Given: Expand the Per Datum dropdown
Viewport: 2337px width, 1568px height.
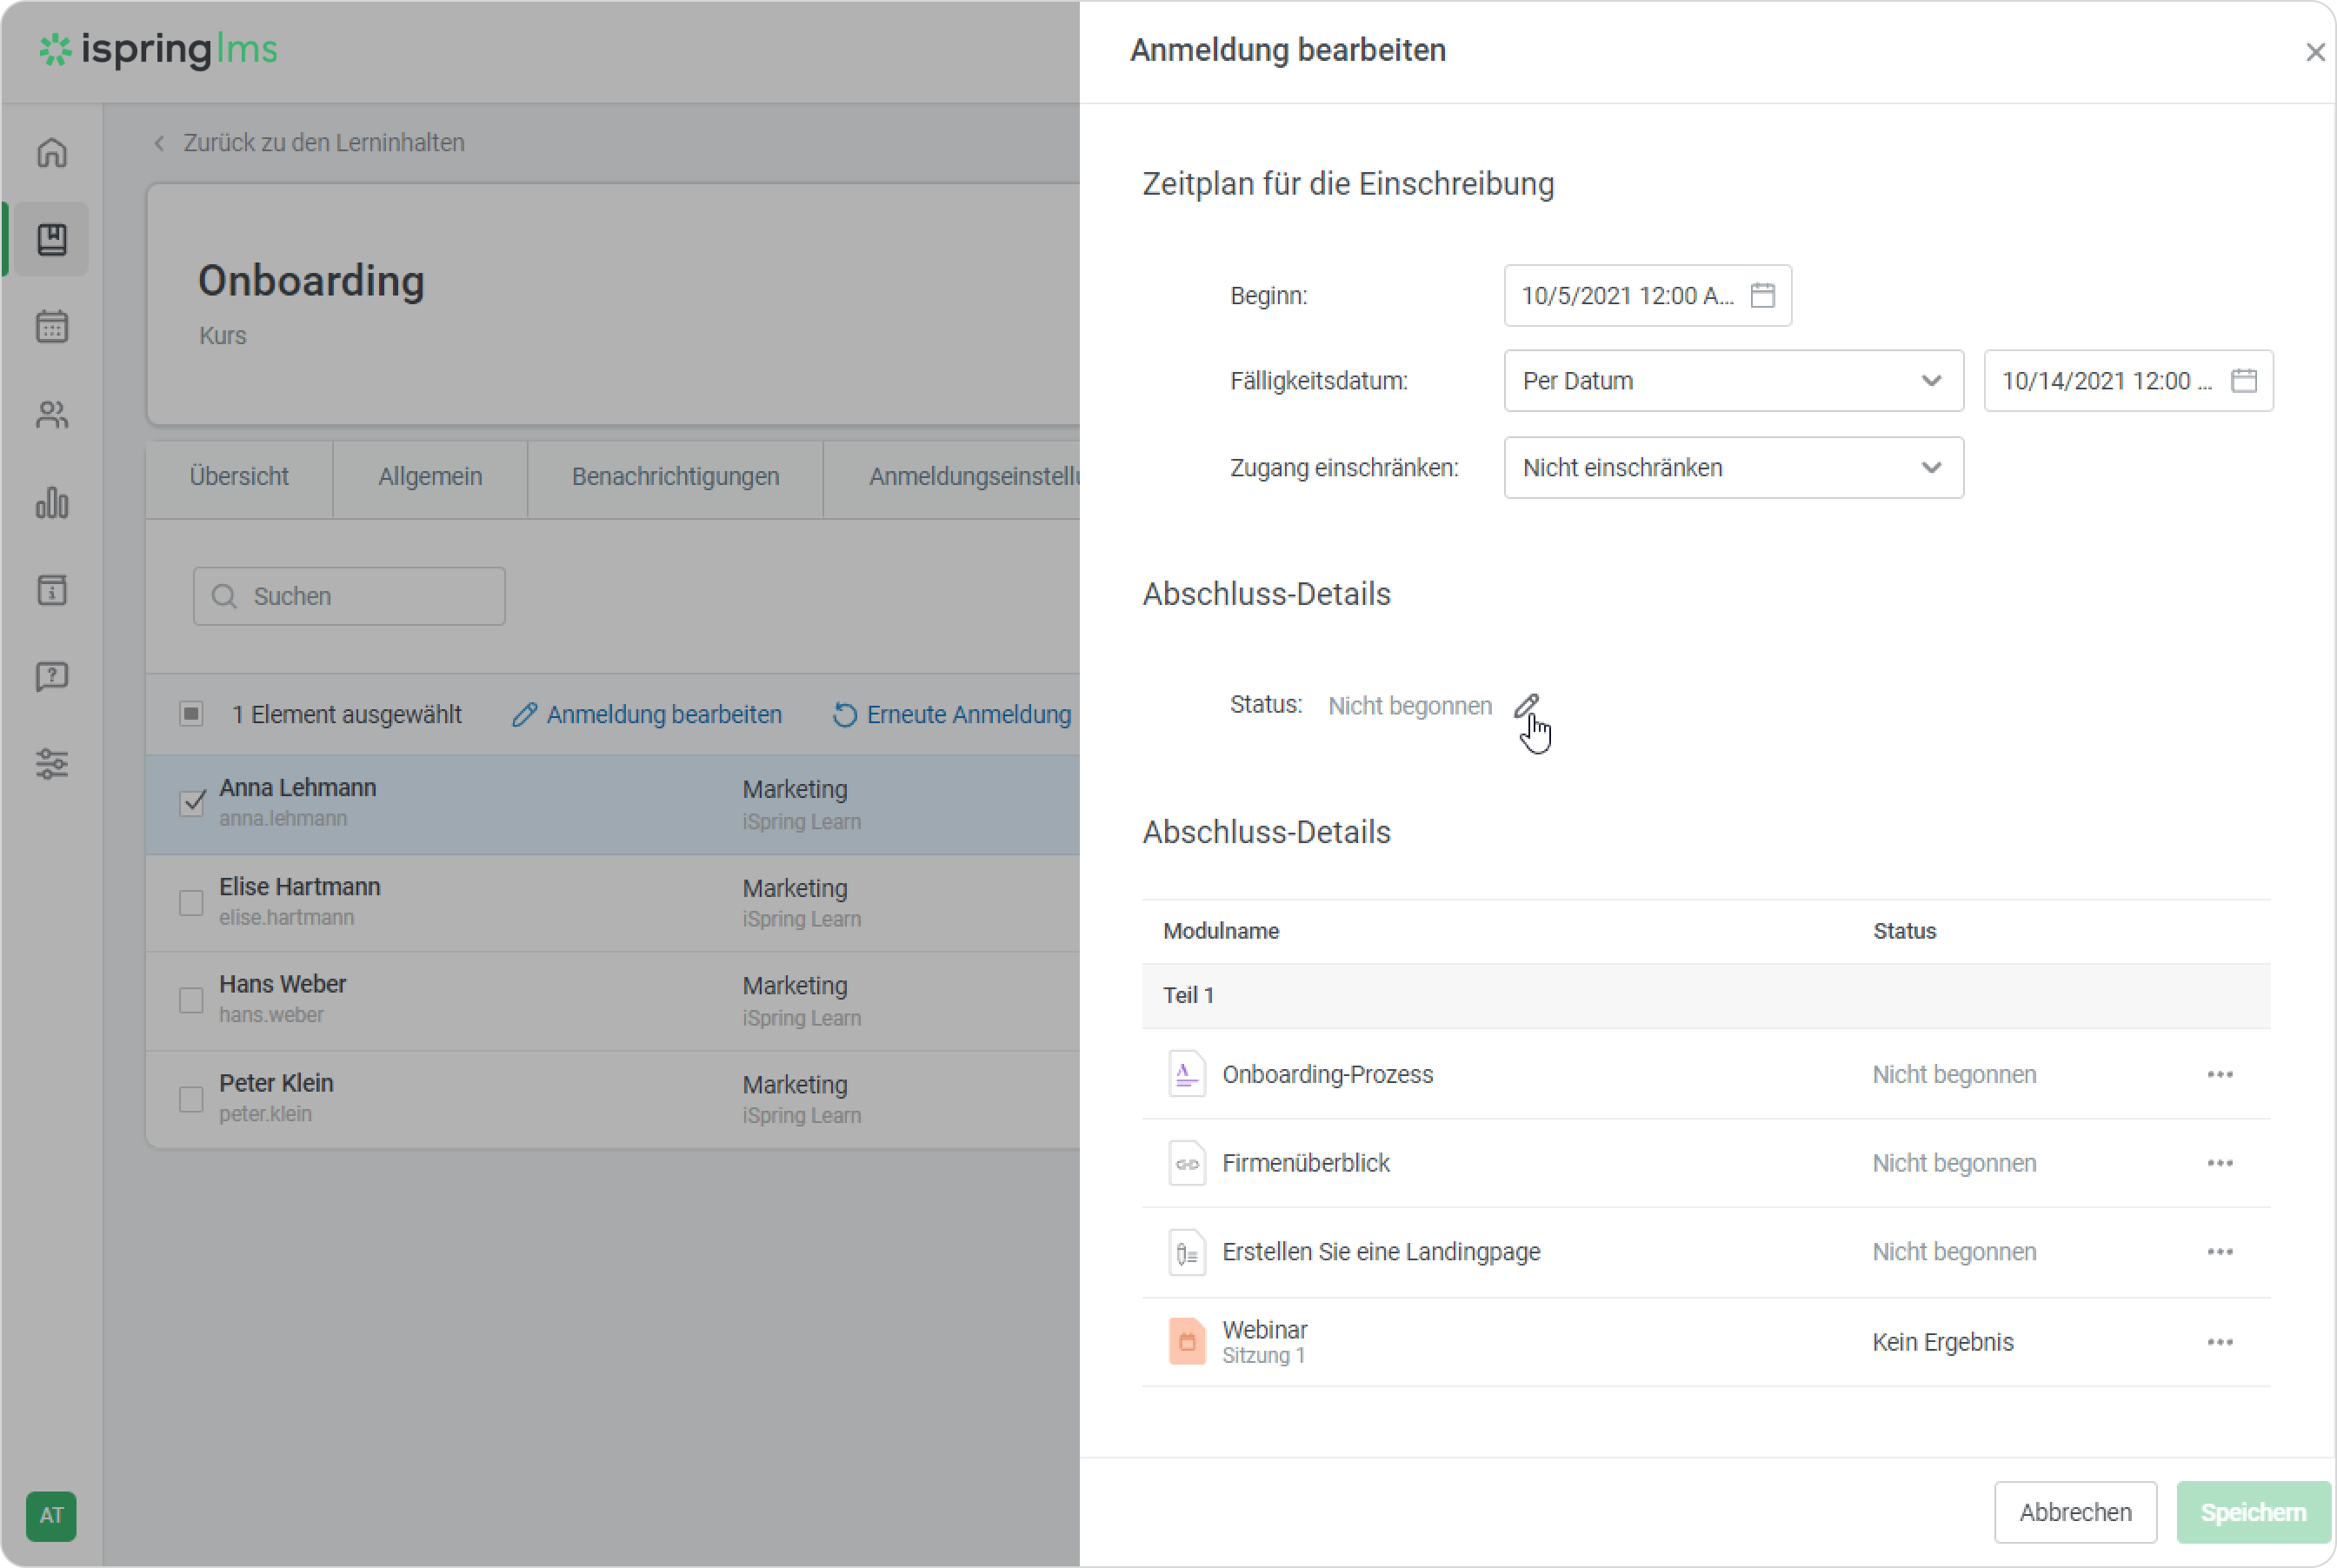Looking at the screenshot, I should (x=1732, y=381).
